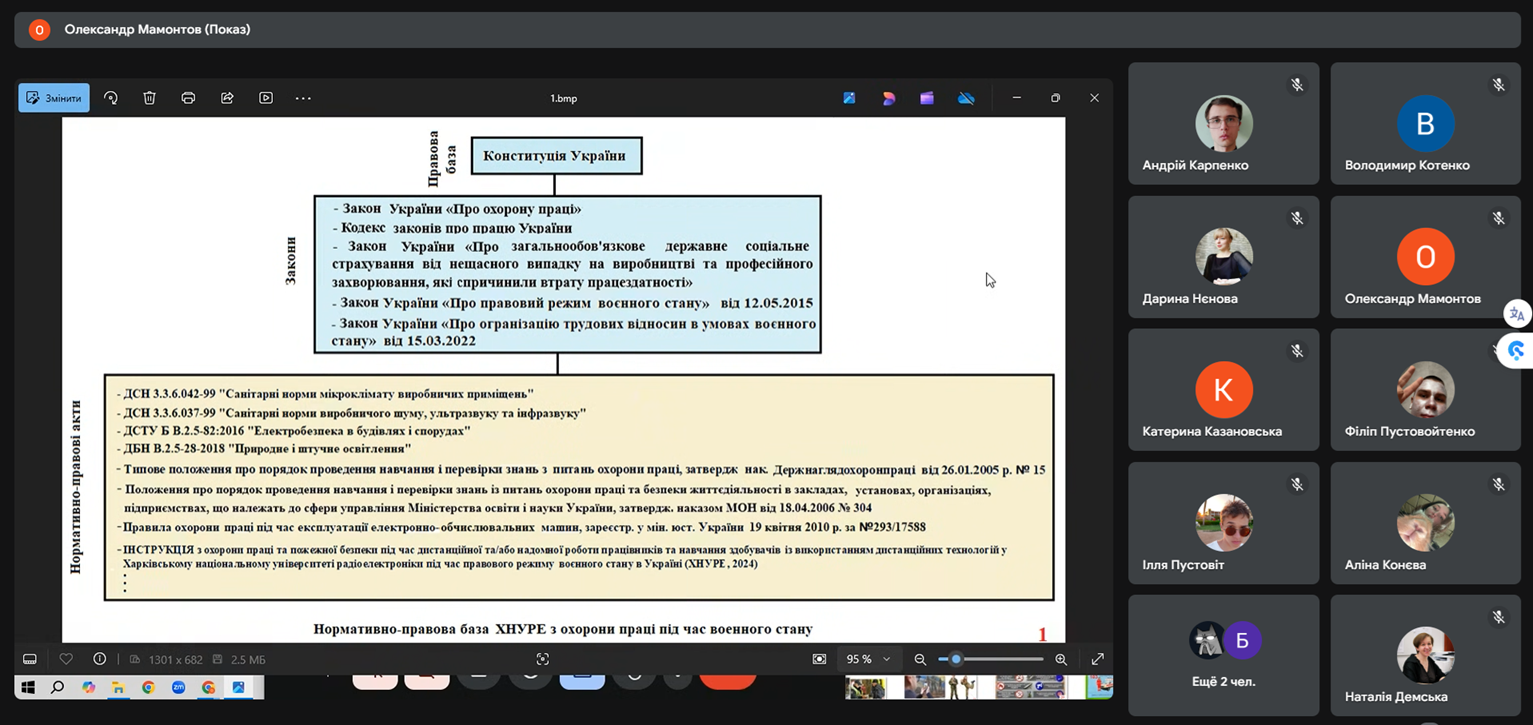Mark image as favorite with heart
Screen dimensions: 1533x725
[66, 659]
